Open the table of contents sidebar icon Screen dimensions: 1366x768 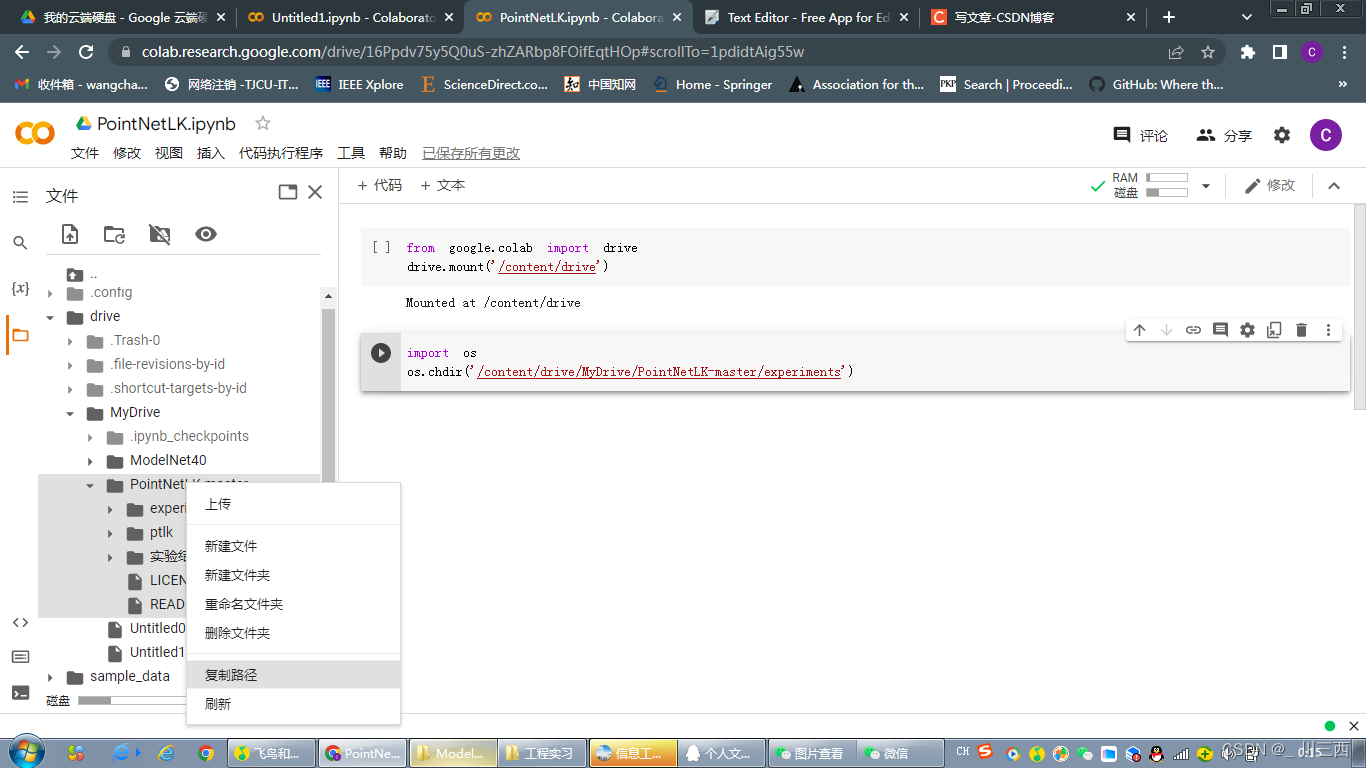pyautogui.click(x=20, y=197)
